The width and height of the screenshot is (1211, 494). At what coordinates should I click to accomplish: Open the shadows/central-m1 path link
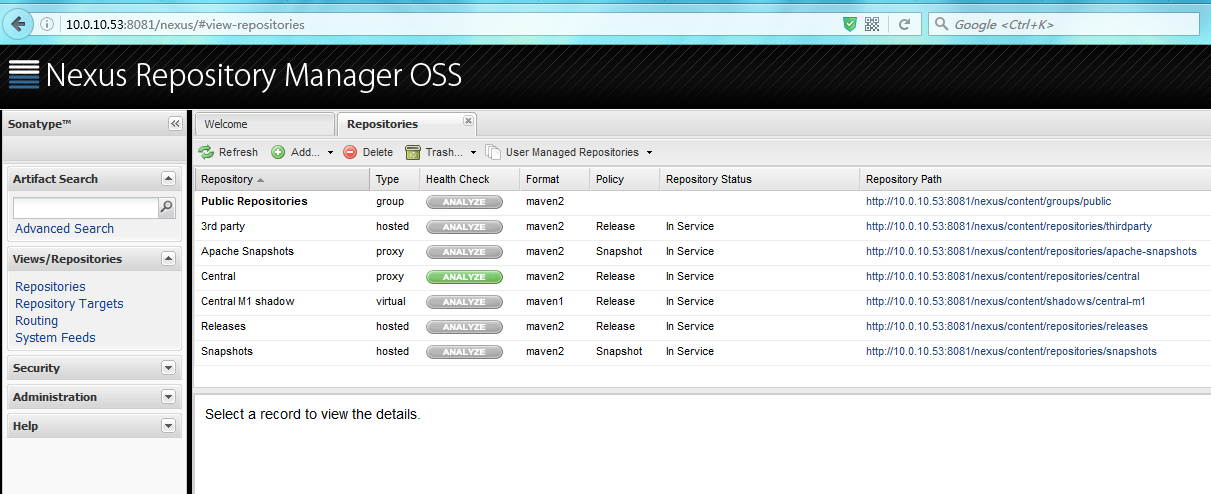click(1006, 302)
